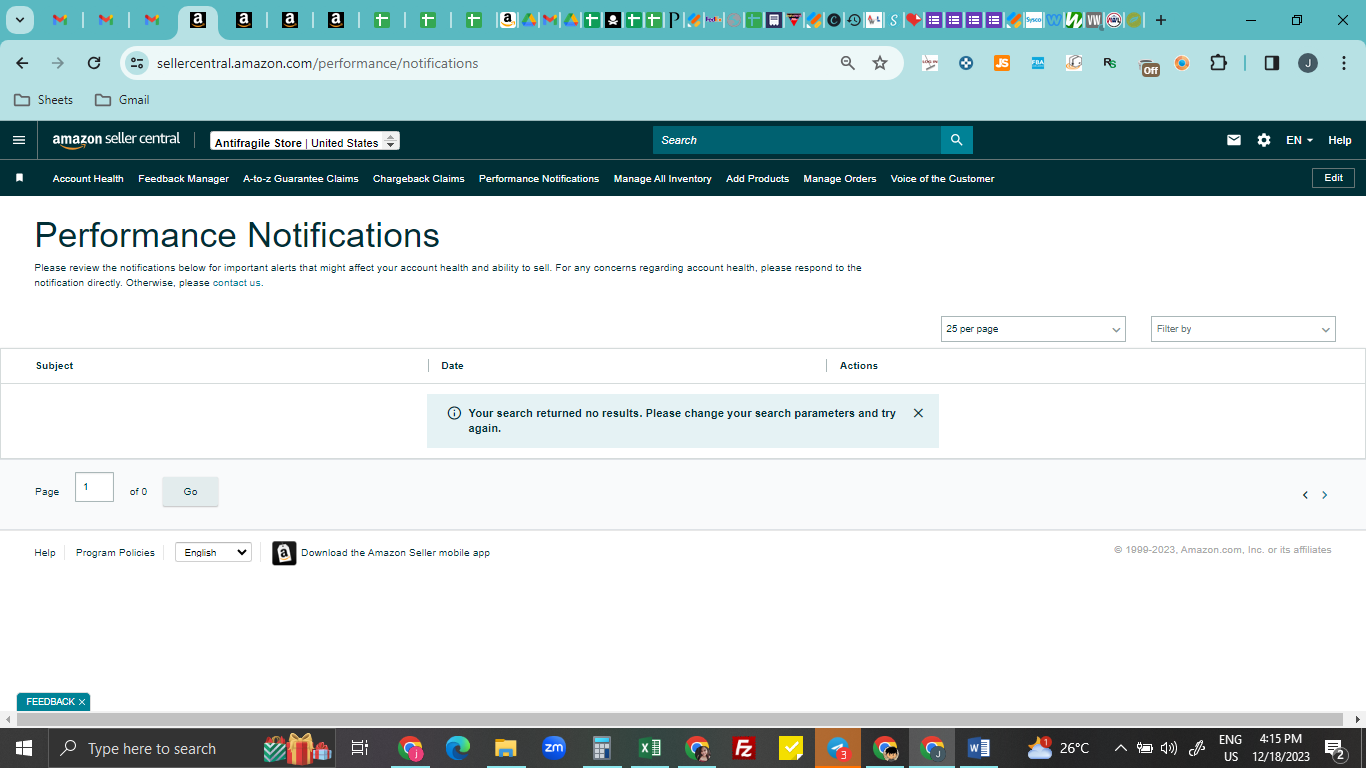The height and width of the screenshot is (768, 1366).
Task: Open the hamburger navigation menu
Action: click(19, 140)
